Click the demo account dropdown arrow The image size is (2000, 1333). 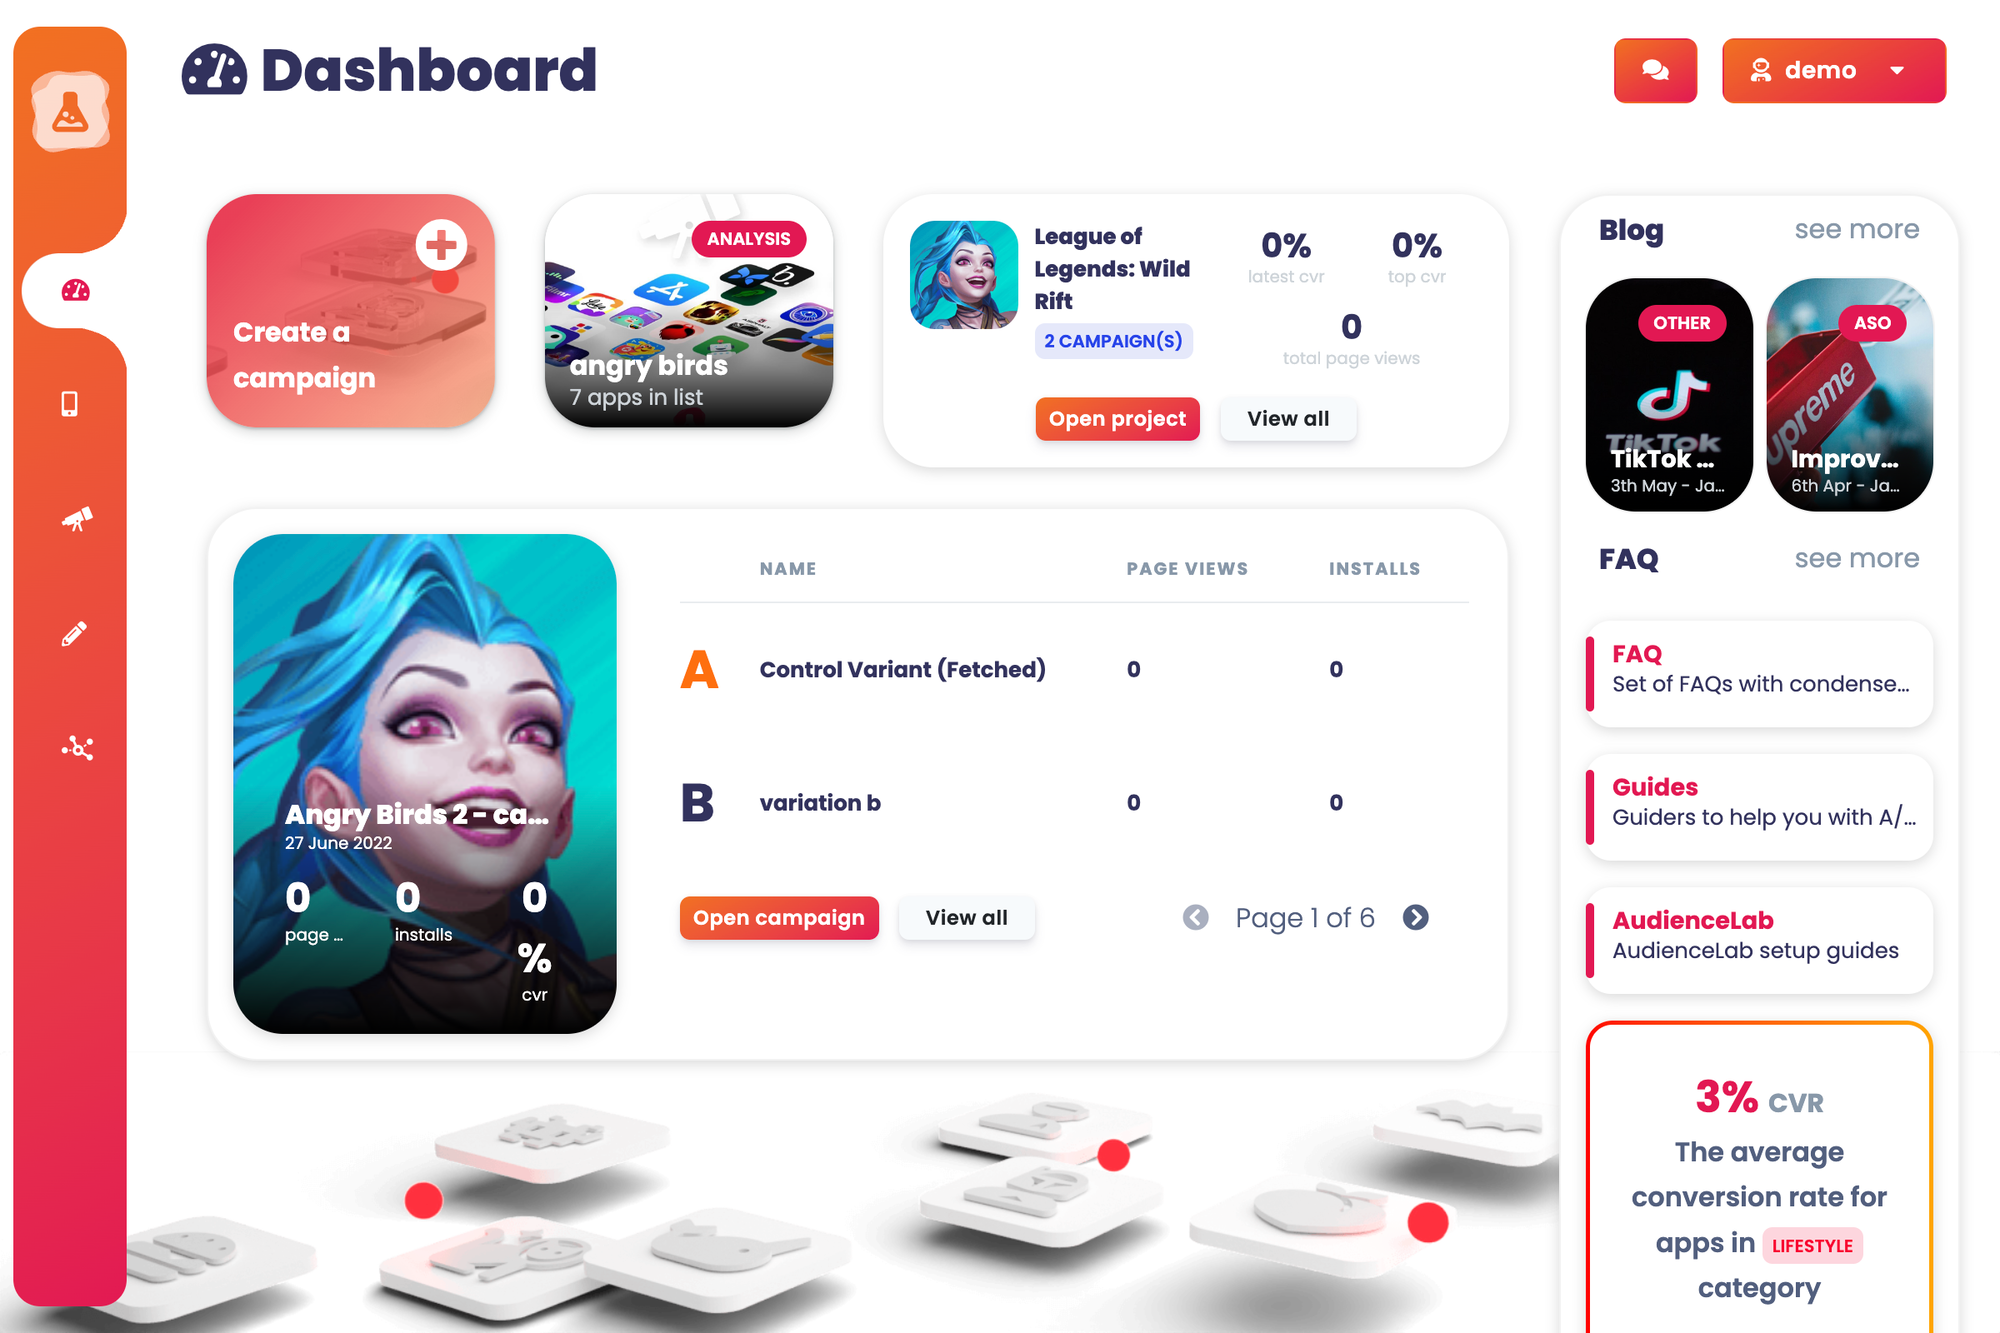point(1896,70)
